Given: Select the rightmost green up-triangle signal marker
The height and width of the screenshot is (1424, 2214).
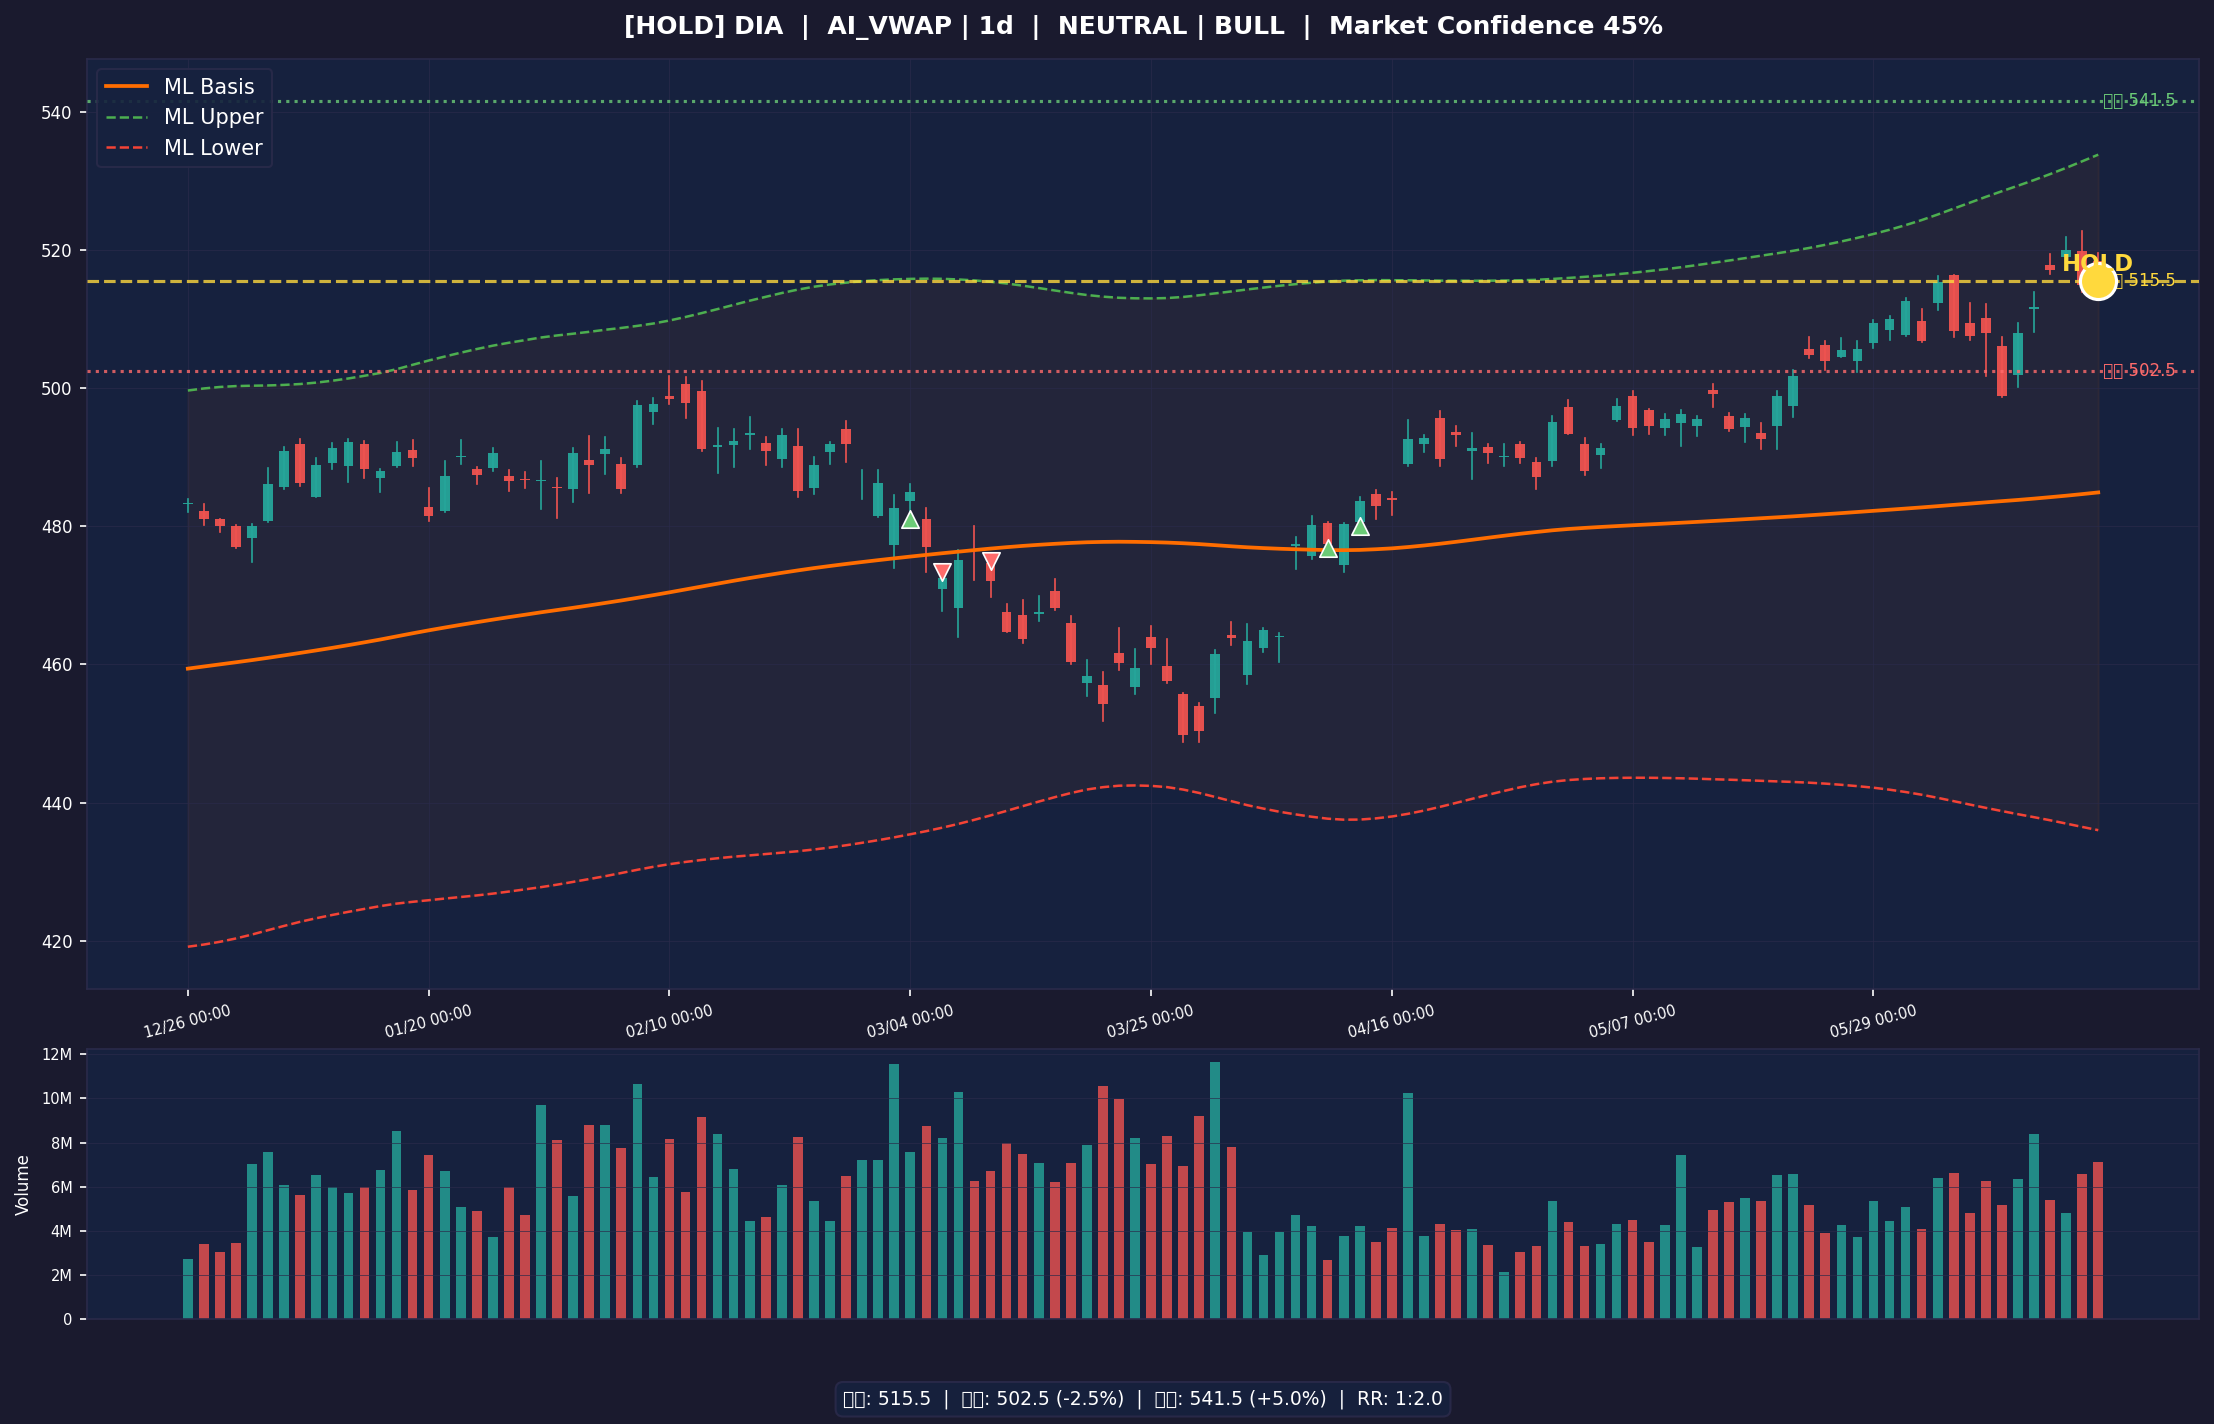Looking at the screenshot, I should click(1360, 527).
